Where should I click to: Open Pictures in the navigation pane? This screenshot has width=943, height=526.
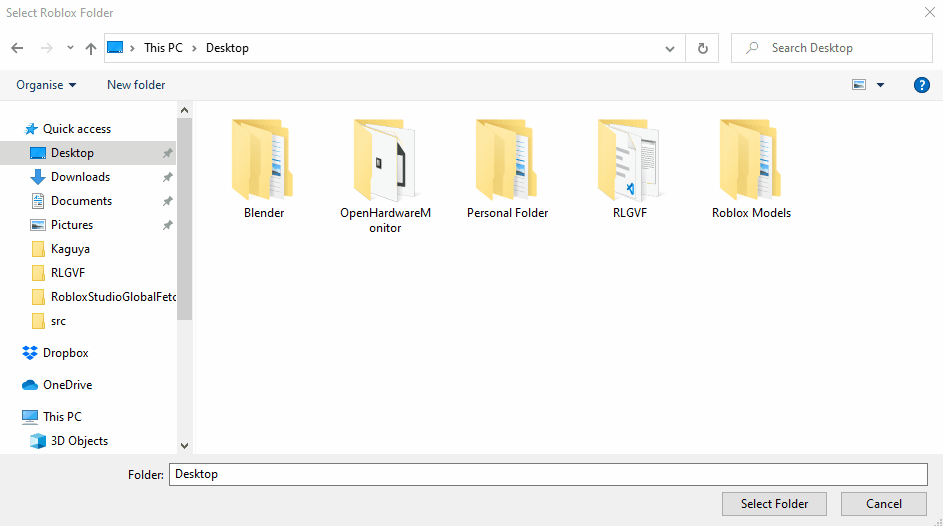click(x=72, y=225)
